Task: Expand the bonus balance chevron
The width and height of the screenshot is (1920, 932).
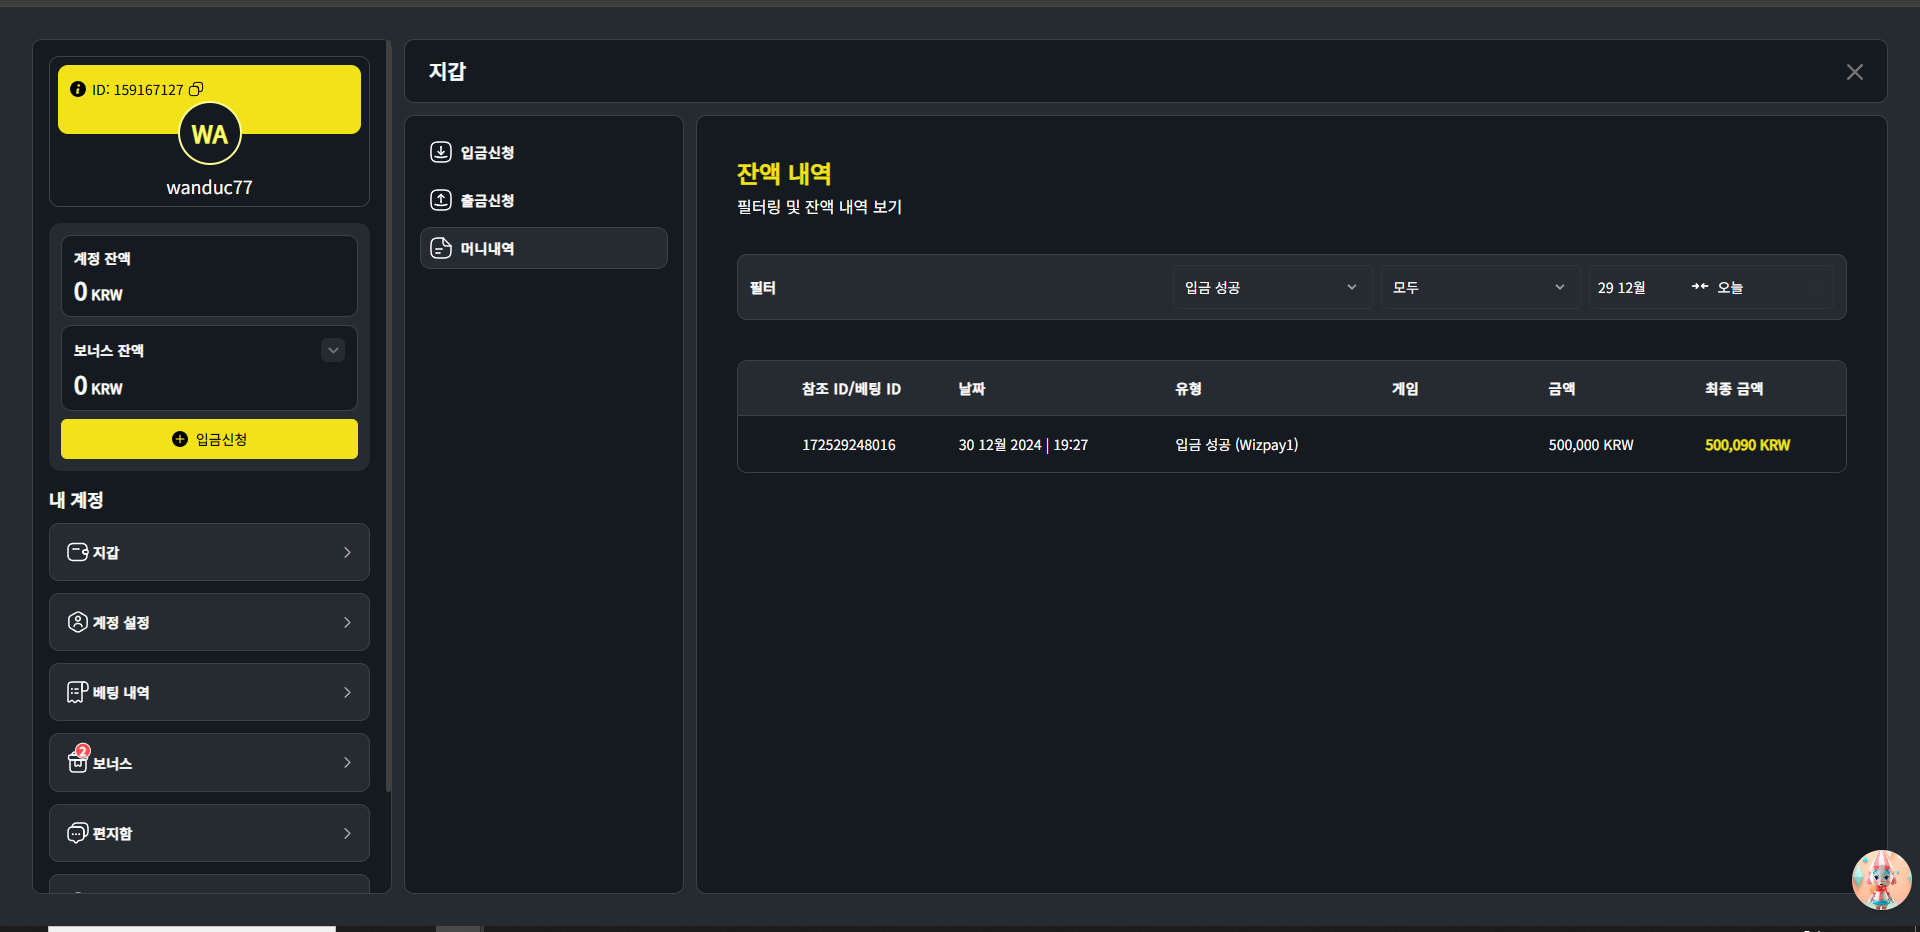Action: (334, 350)
